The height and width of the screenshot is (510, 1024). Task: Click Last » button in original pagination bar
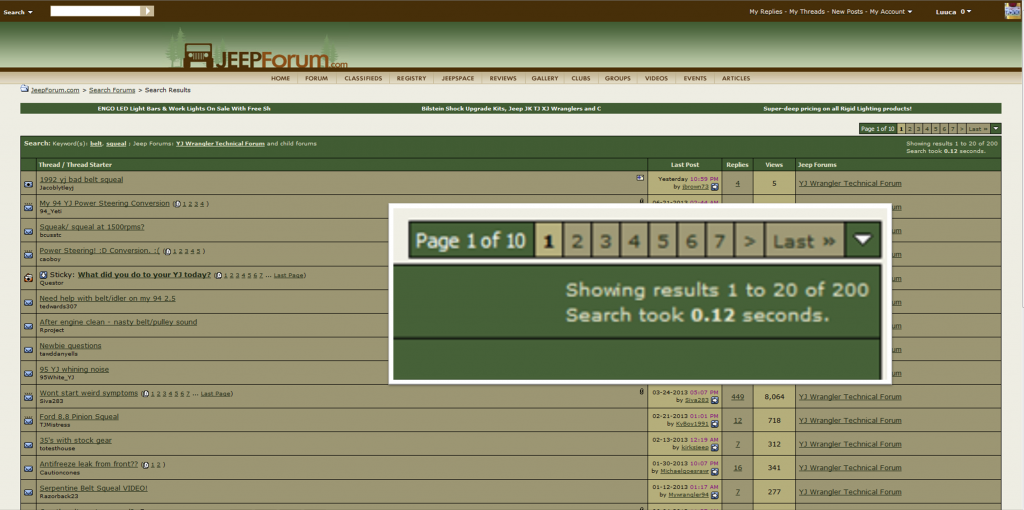[x=978, y=129]
